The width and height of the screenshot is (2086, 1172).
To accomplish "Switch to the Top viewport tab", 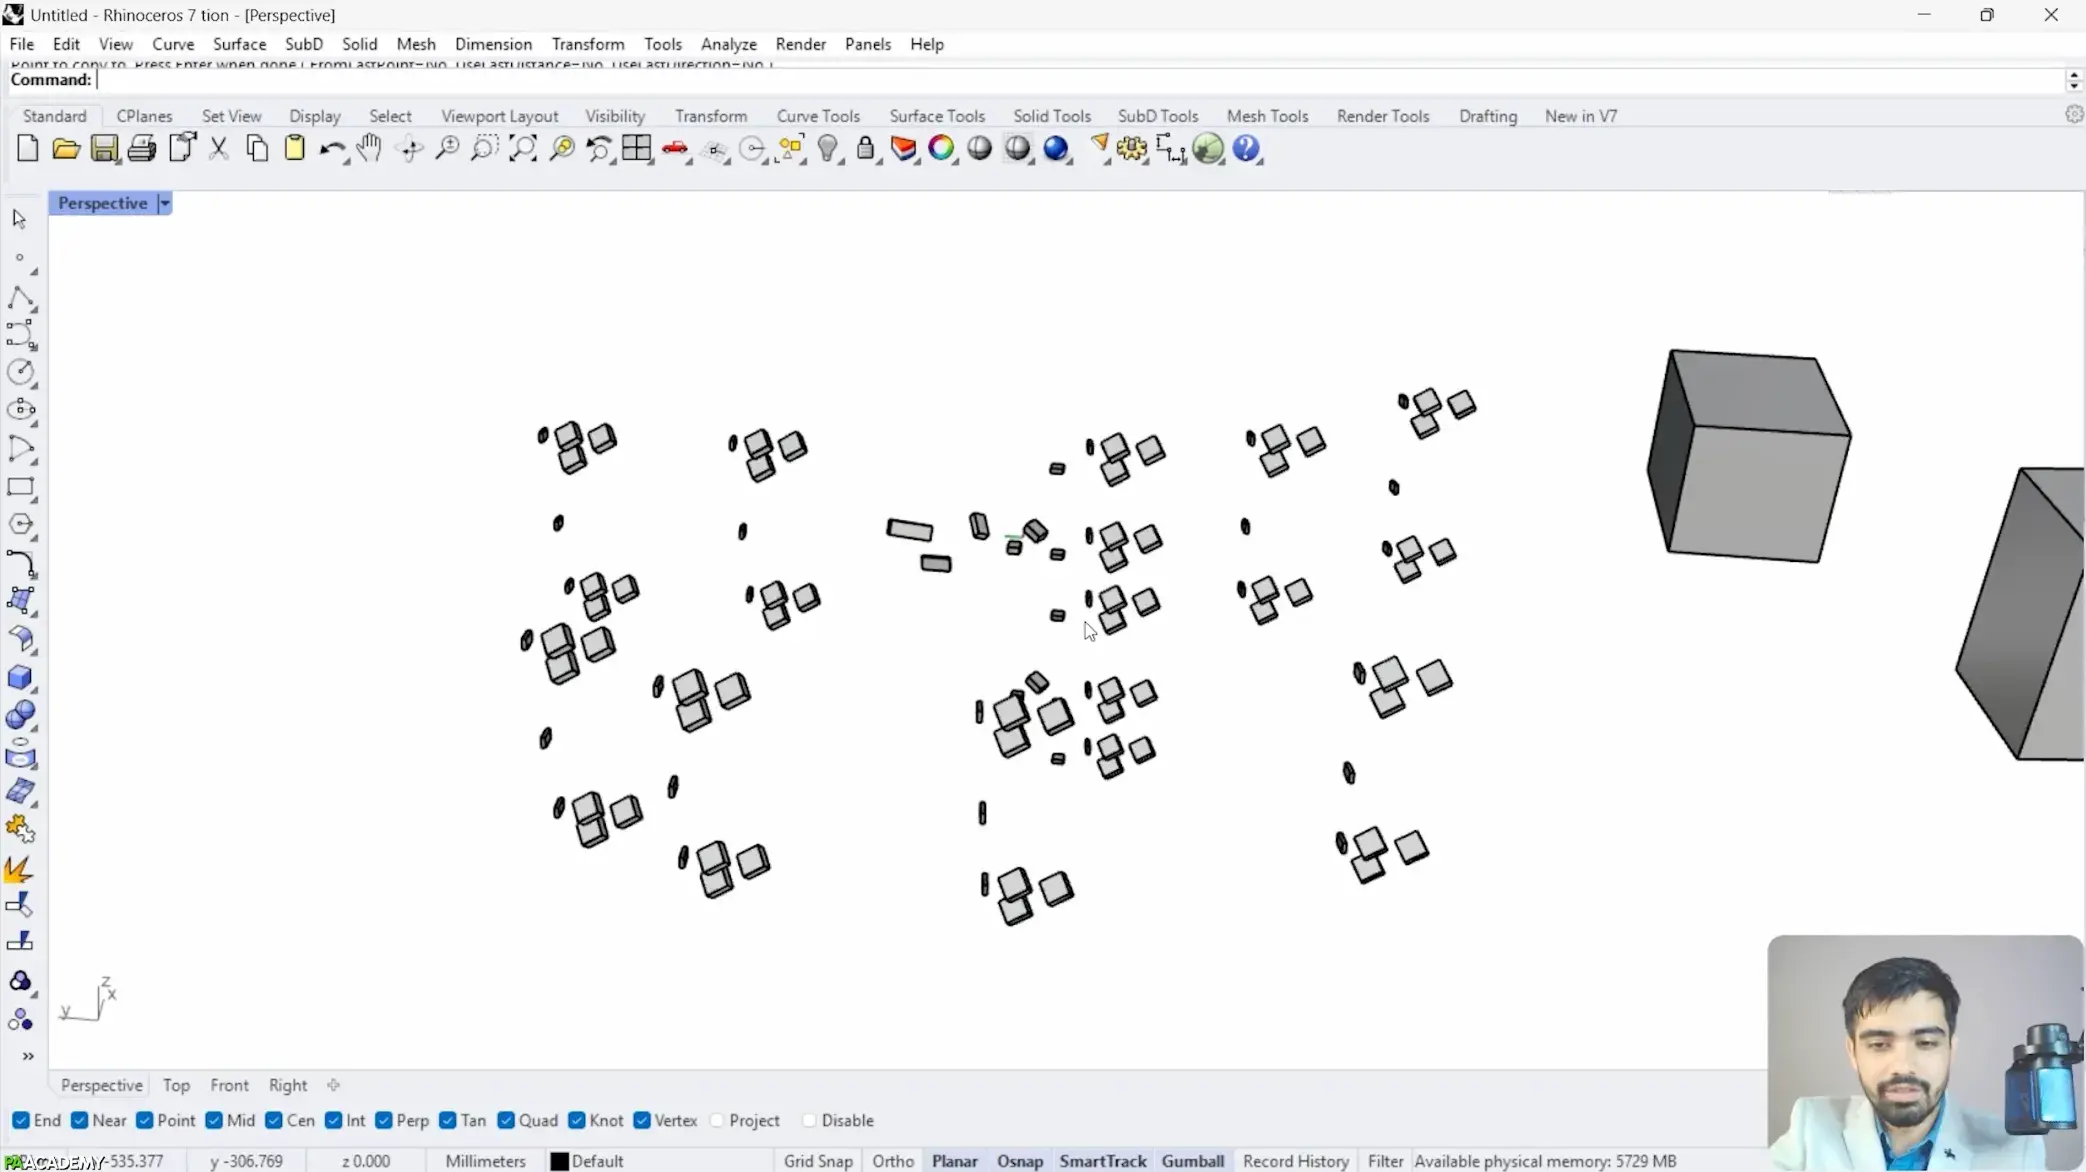I will [176, 1085].
